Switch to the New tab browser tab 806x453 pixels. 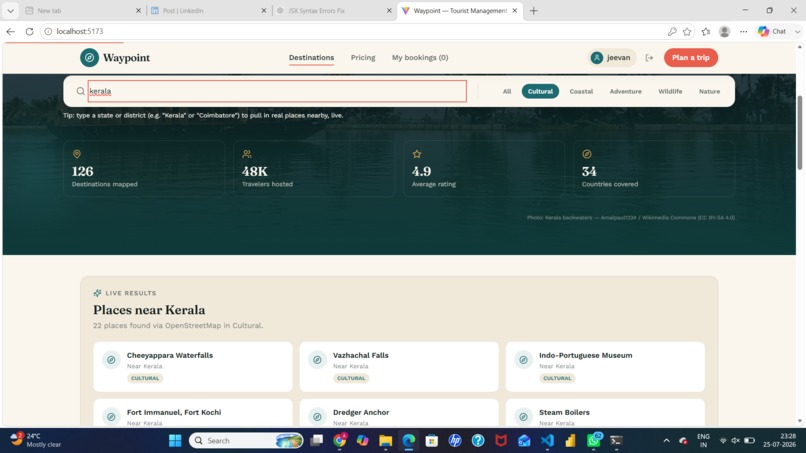[82, 10]
